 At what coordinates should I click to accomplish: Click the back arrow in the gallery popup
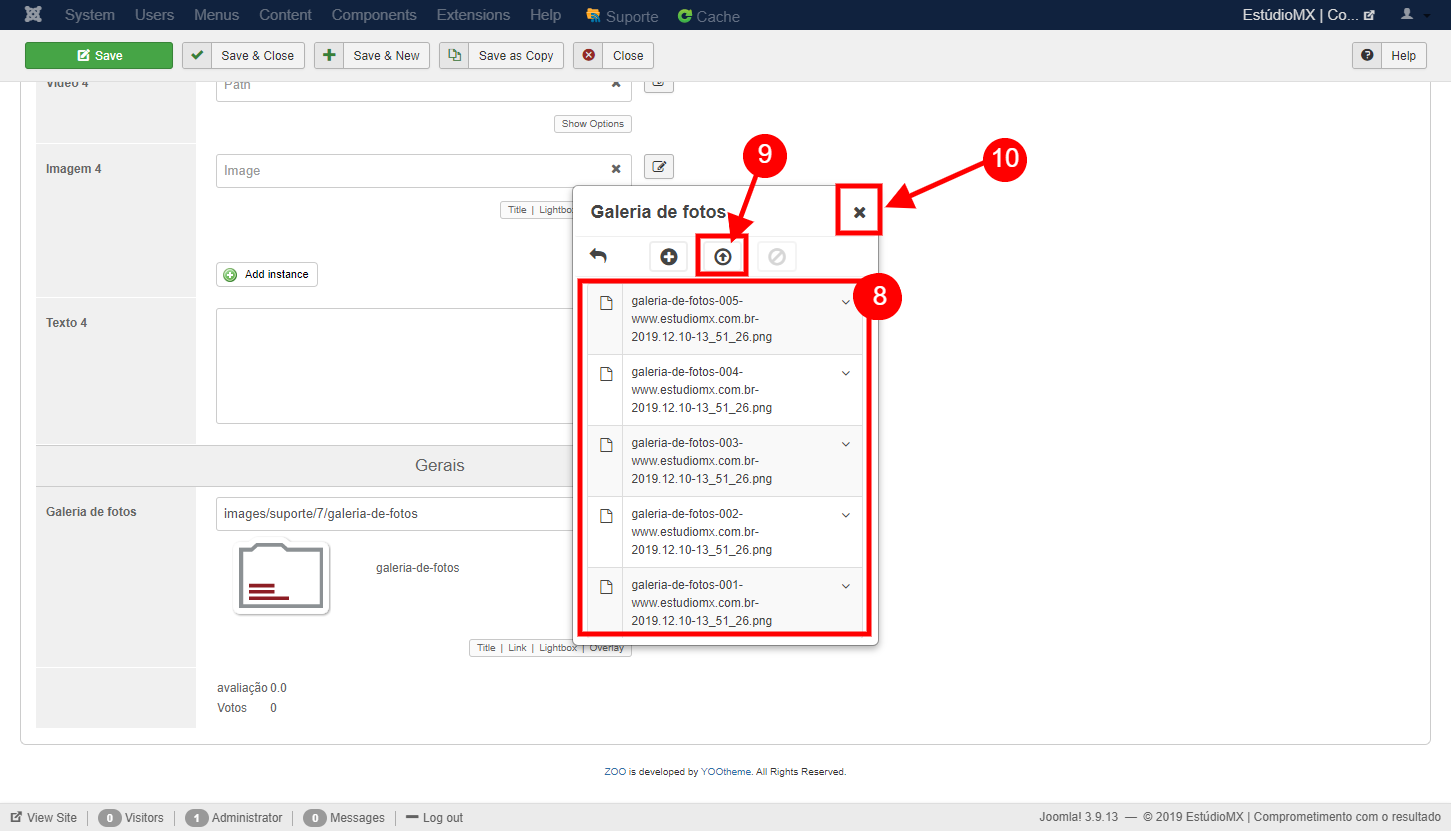coord(598,256)
